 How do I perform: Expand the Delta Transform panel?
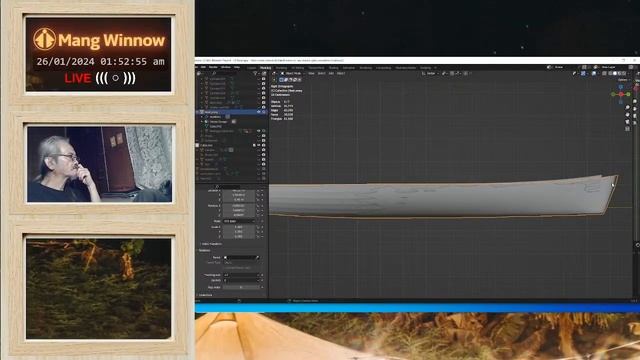[211, 244]
